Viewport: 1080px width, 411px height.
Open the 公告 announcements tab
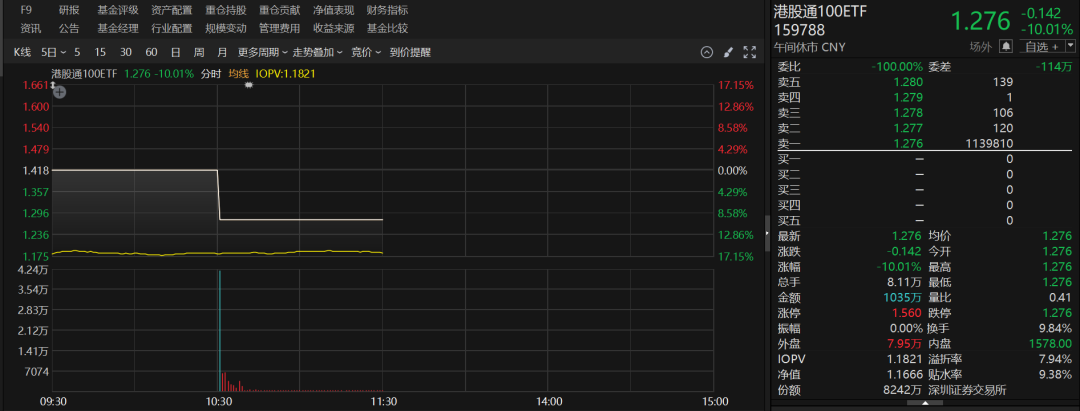pyautogui.click(x=69, y=28)
